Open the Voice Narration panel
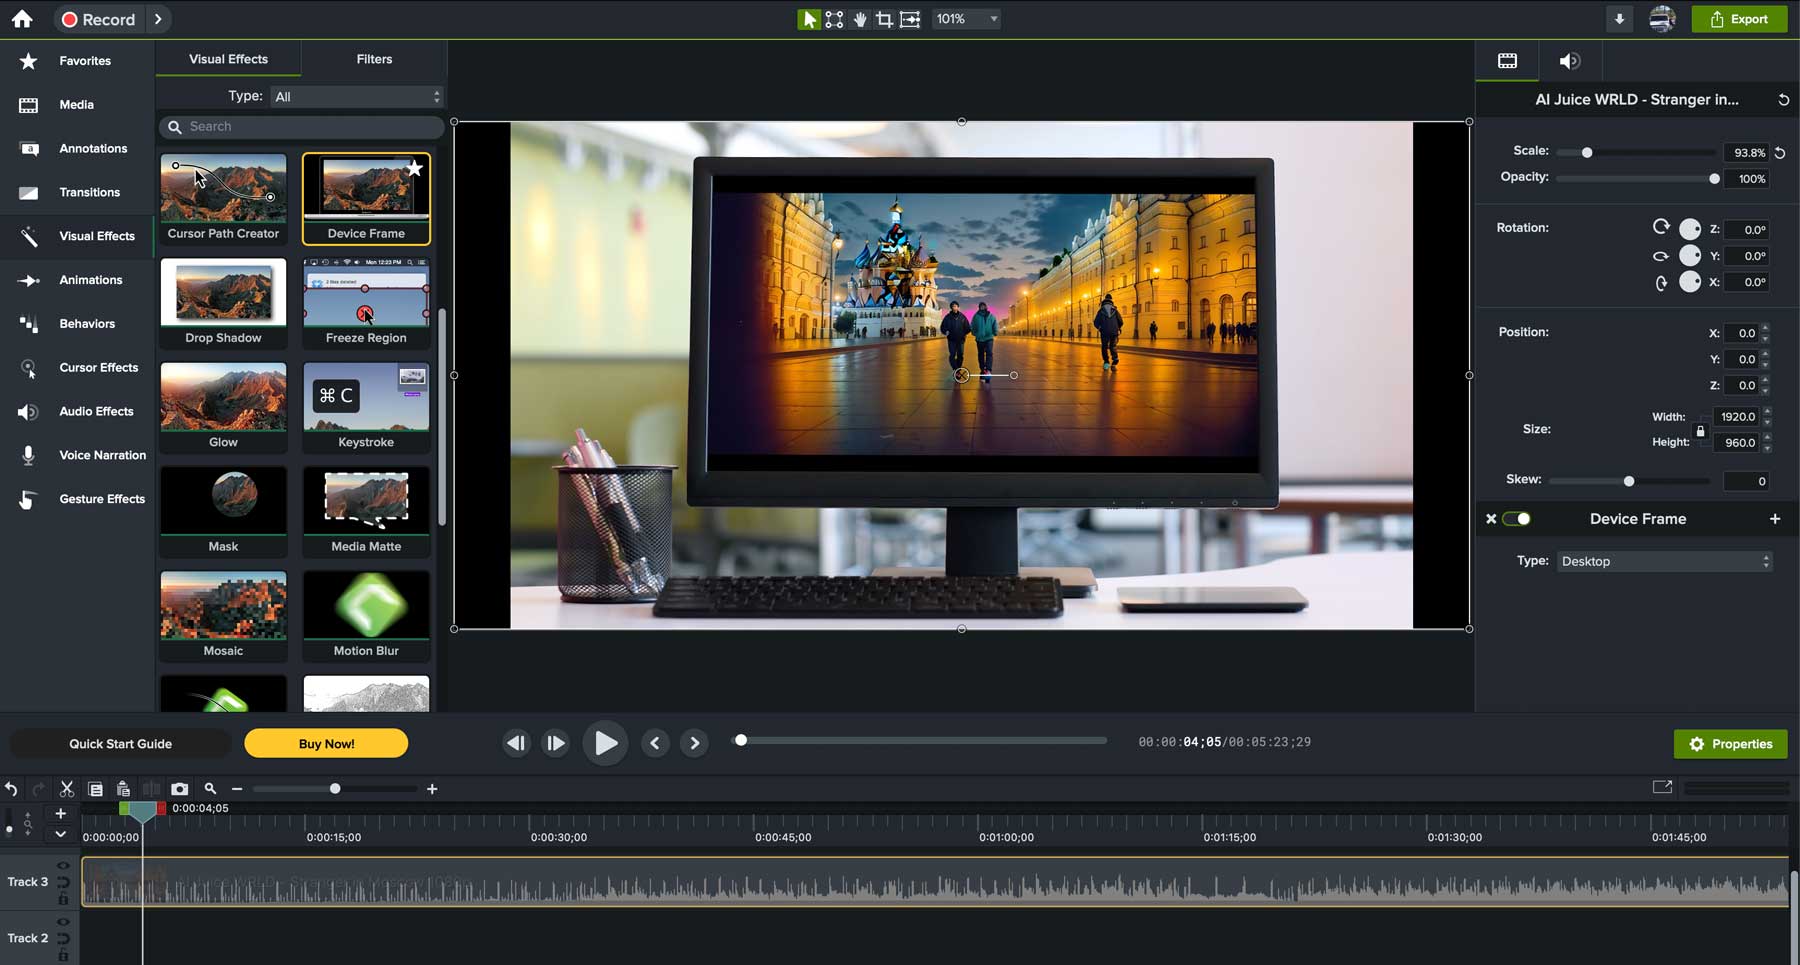Image resolution: width=1800 pixels, height=965 pixels. click(102, 454)
